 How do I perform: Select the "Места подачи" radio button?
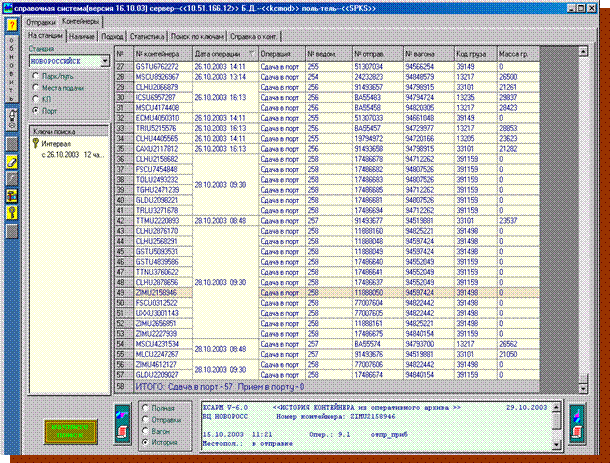(x=36, y=88)
